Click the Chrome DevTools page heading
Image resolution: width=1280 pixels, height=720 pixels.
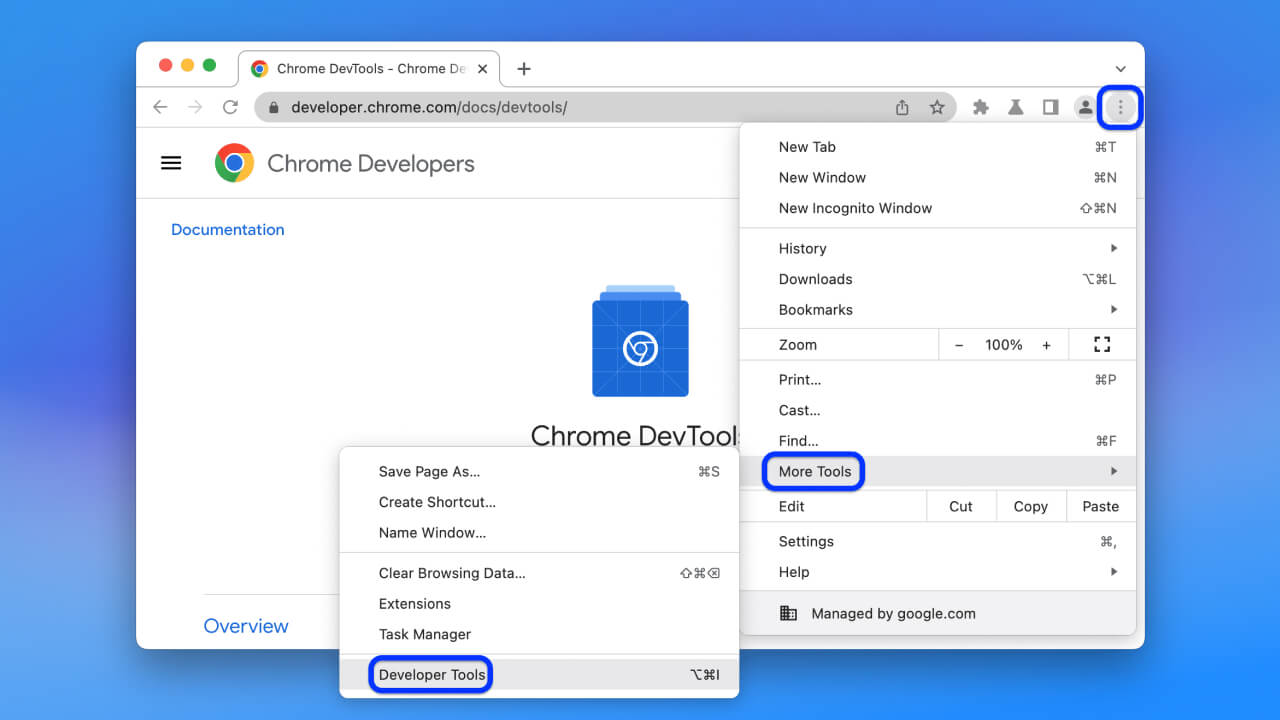[634, 436]
